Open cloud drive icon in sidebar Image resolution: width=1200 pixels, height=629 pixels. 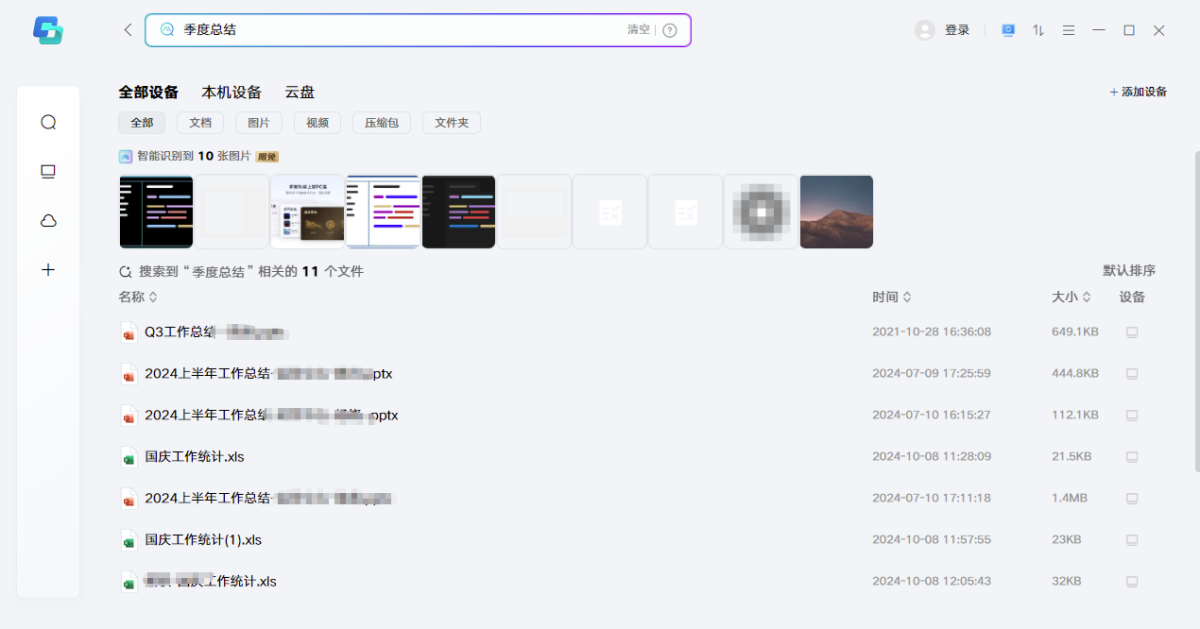click(48, 221)
